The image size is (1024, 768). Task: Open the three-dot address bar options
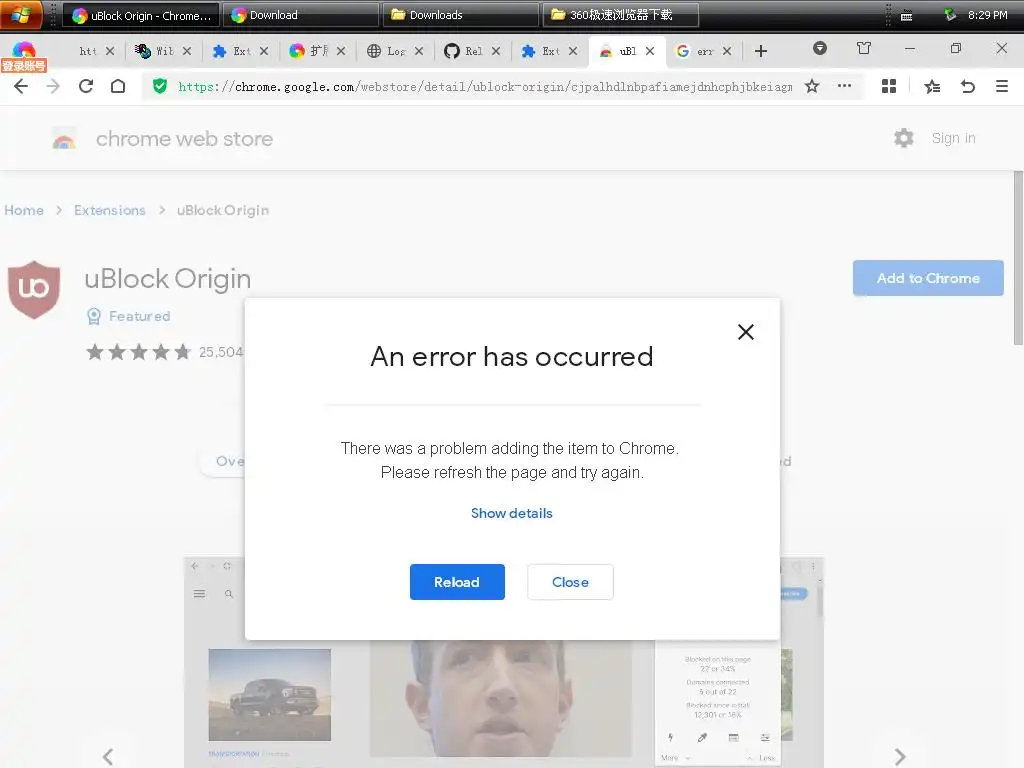[844, 86]
